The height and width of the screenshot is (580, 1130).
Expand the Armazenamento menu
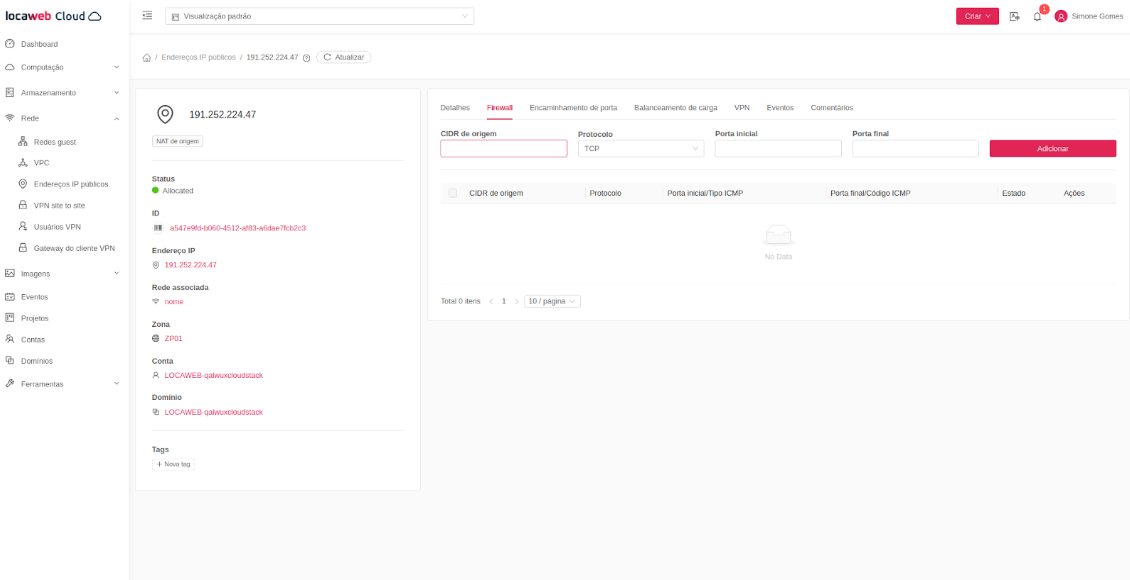tap(63, 92)
